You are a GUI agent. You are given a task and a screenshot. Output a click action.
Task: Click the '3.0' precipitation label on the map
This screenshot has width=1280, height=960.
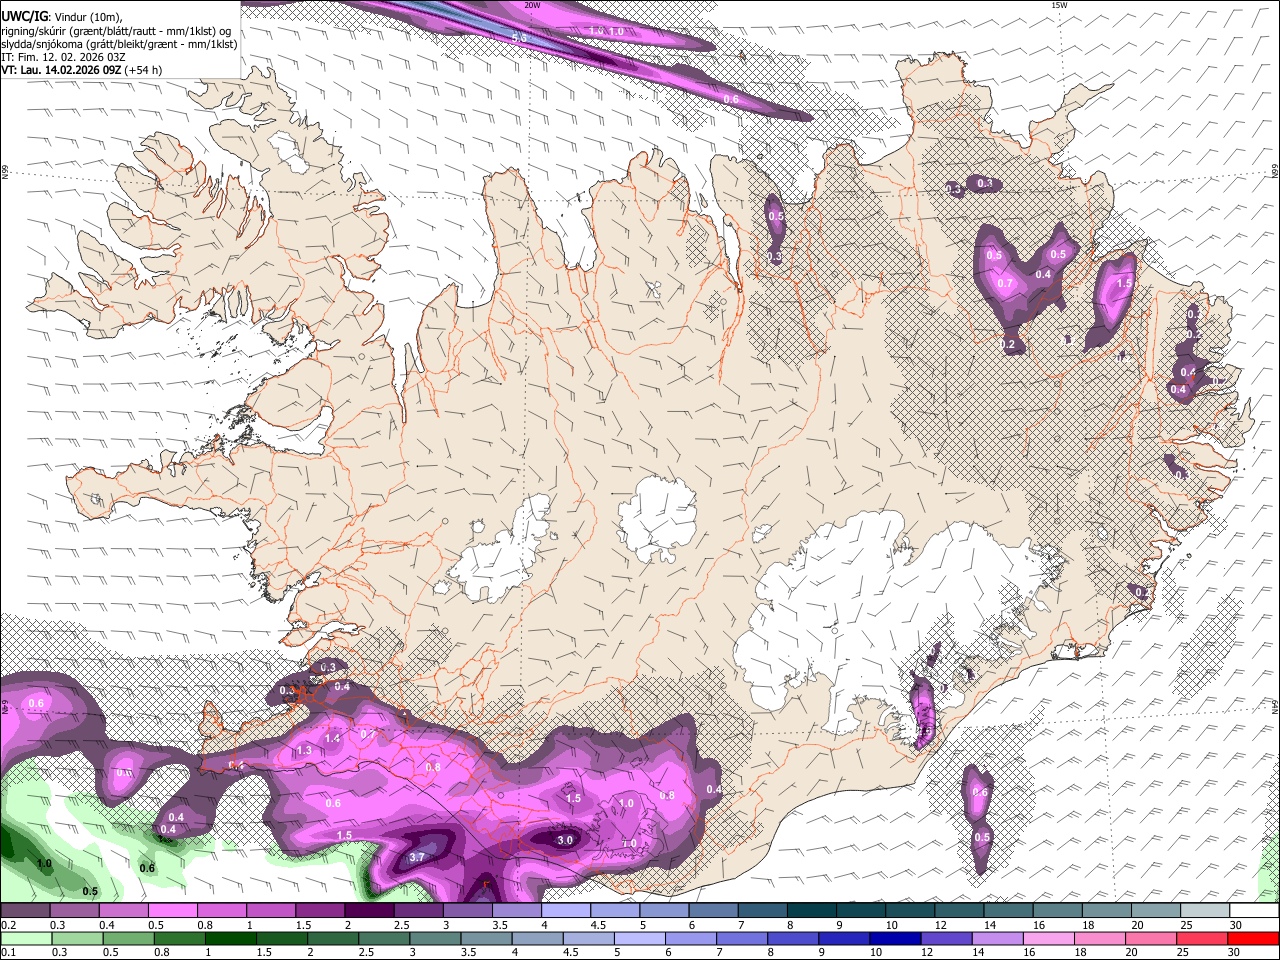565,840
